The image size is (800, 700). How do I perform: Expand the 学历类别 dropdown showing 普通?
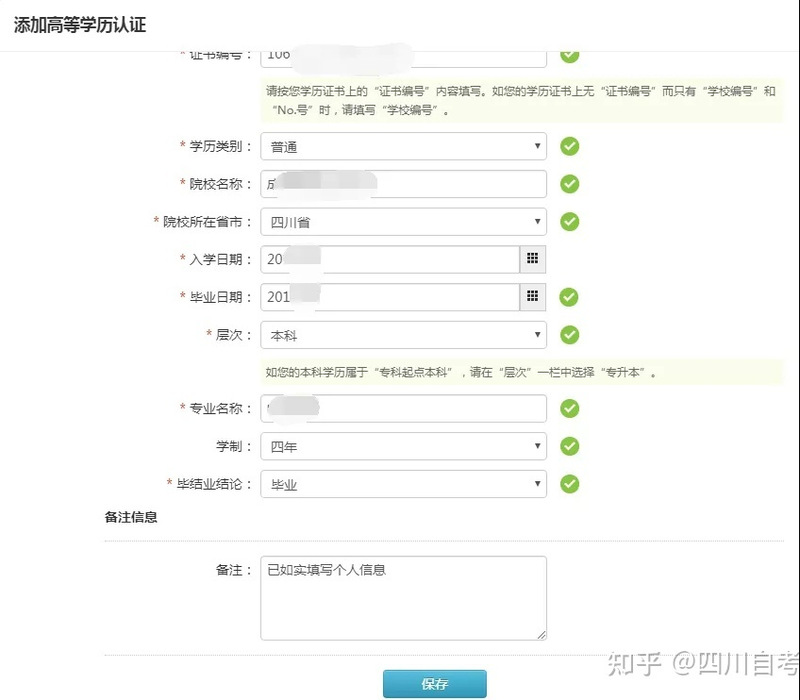coord(403,146)
